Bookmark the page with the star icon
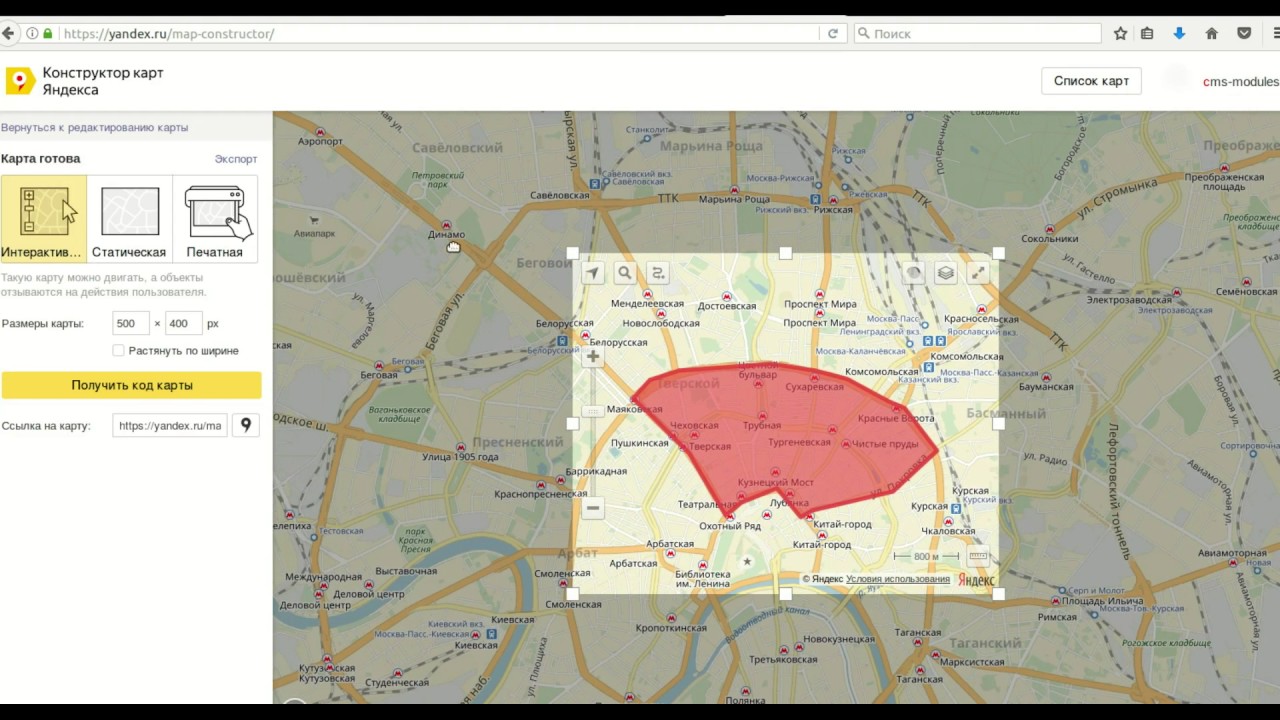This screenshot has height=720, width=1280. pyautogui.click(x=1120, y=33)
